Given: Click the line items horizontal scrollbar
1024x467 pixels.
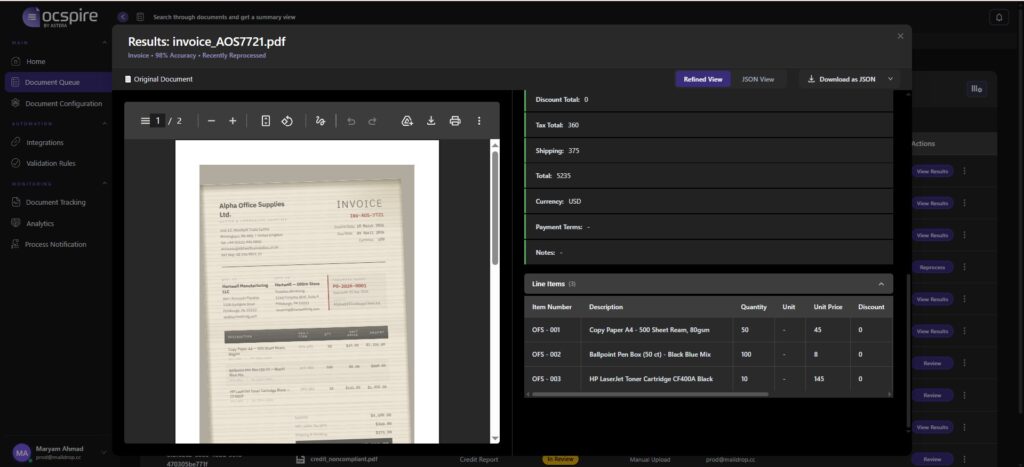Looking at the screenshot, I should point(650,394).
